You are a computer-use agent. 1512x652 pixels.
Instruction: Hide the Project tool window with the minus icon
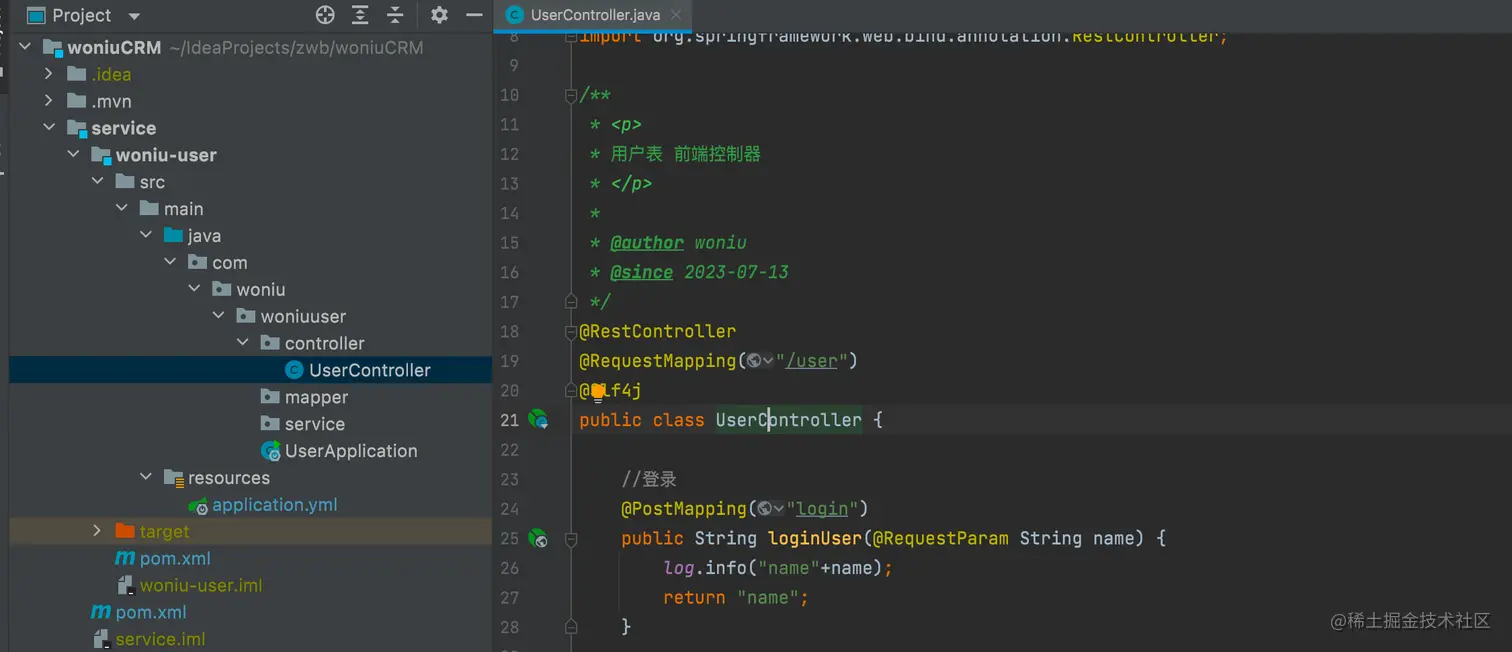(474, 15)
